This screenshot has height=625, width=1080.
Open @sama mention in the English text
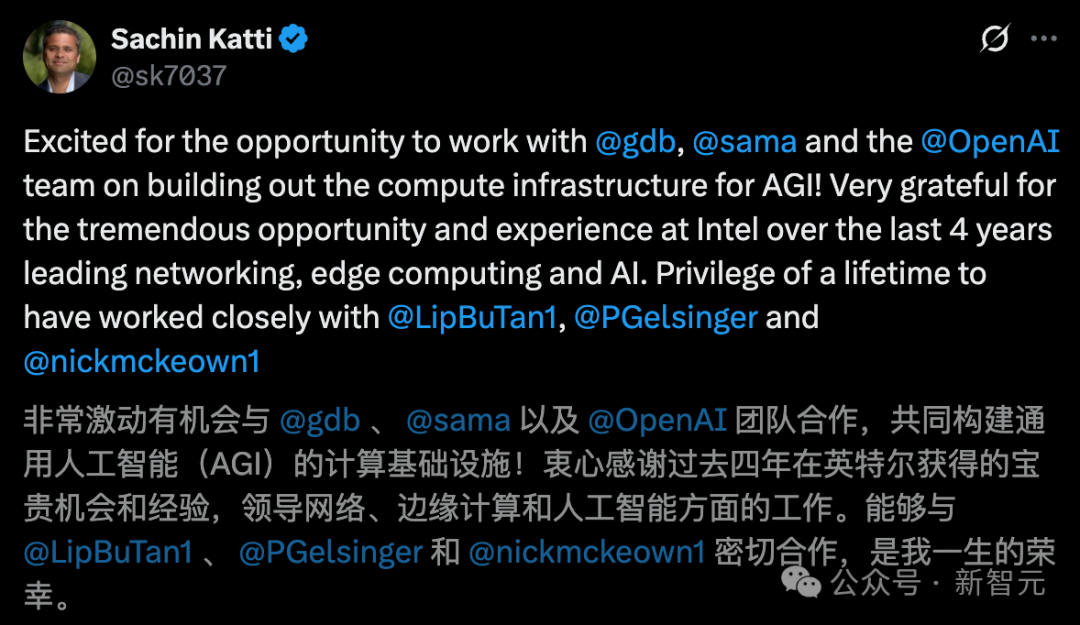(744, 141)
